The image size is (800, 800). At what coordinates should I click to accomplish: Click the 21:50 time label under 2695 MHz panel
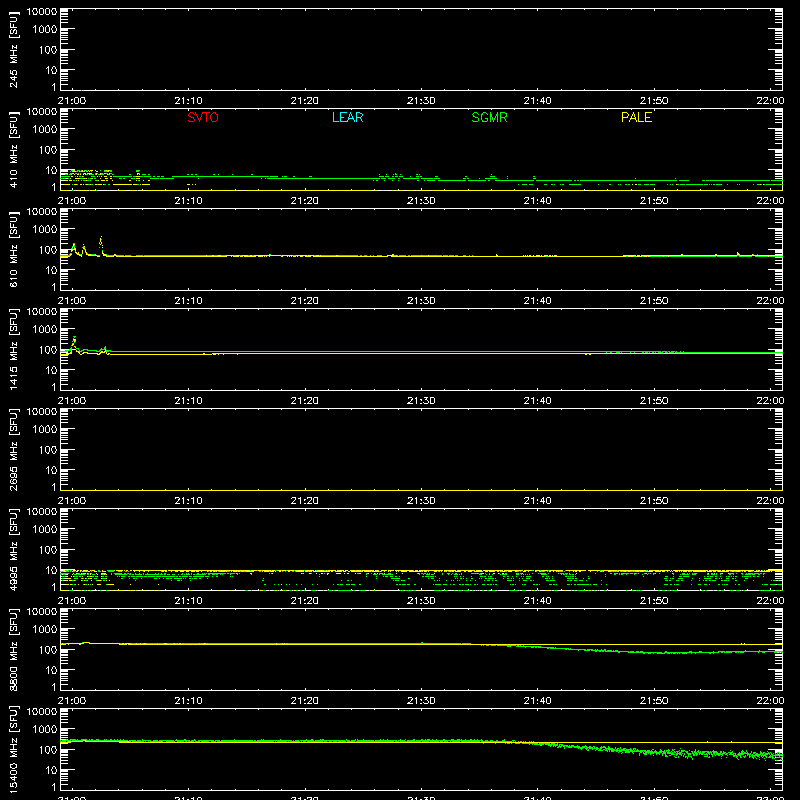(654, 501)
